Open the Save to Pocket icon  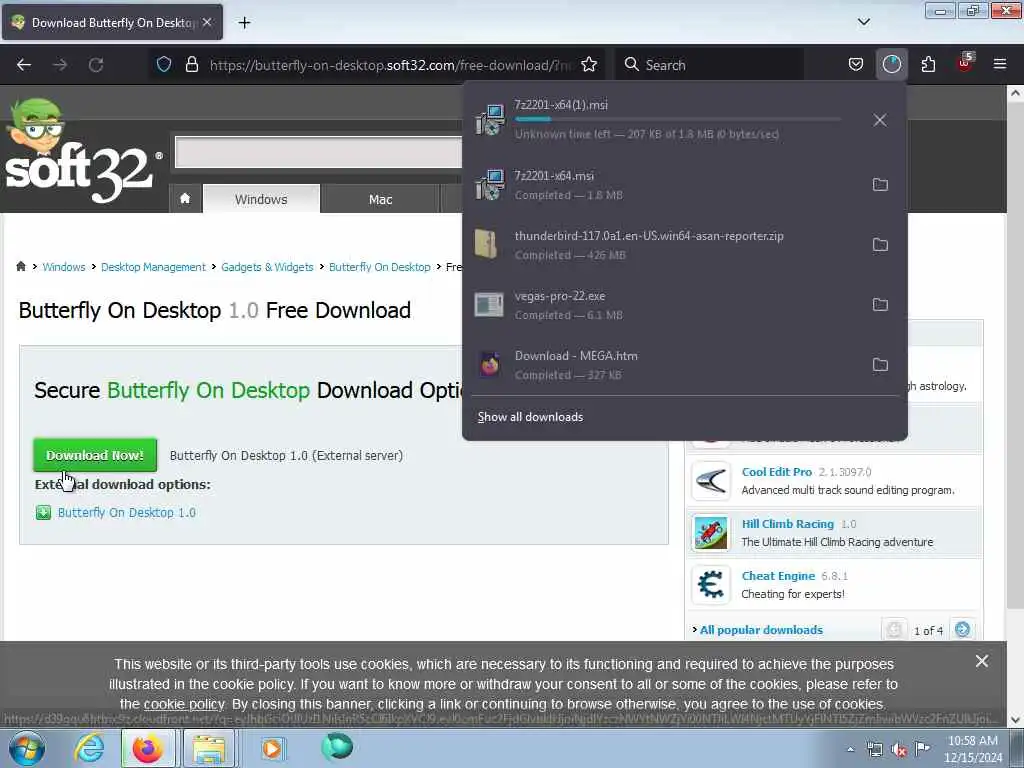click(x=856, y=65)
